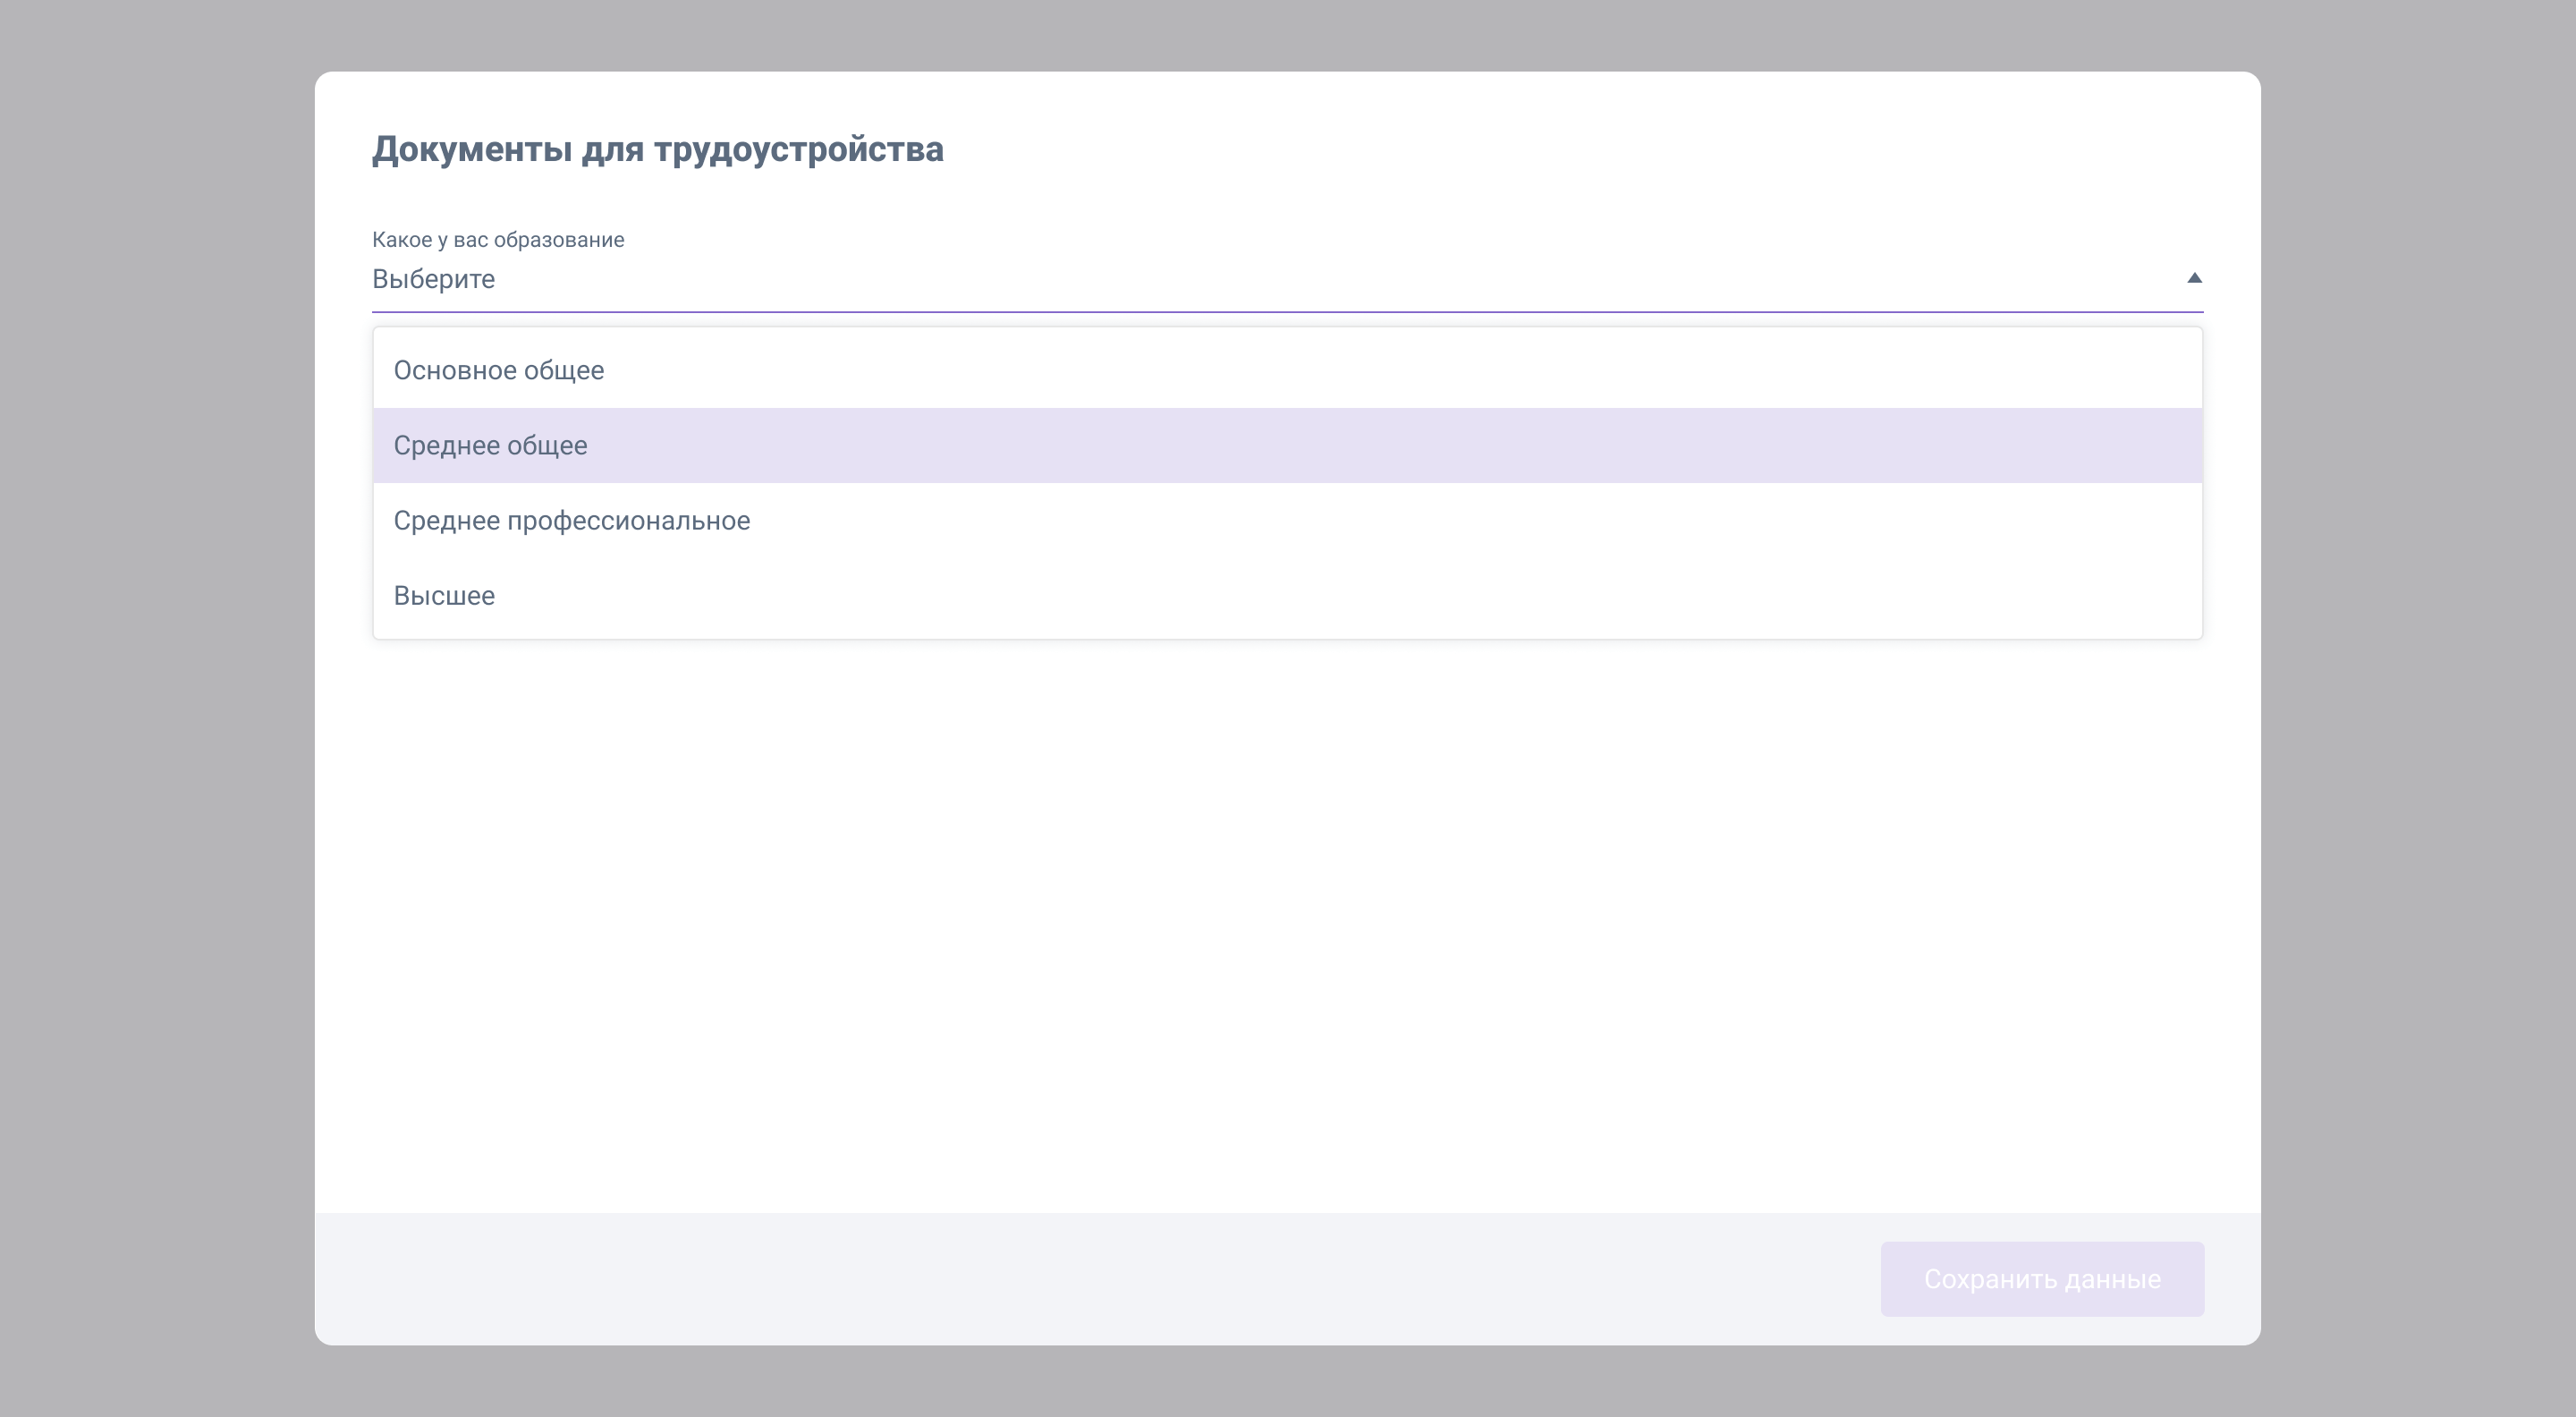Click the purple underline of the select field
The image size is (2576, 1417).
(x=1288, y=312)
